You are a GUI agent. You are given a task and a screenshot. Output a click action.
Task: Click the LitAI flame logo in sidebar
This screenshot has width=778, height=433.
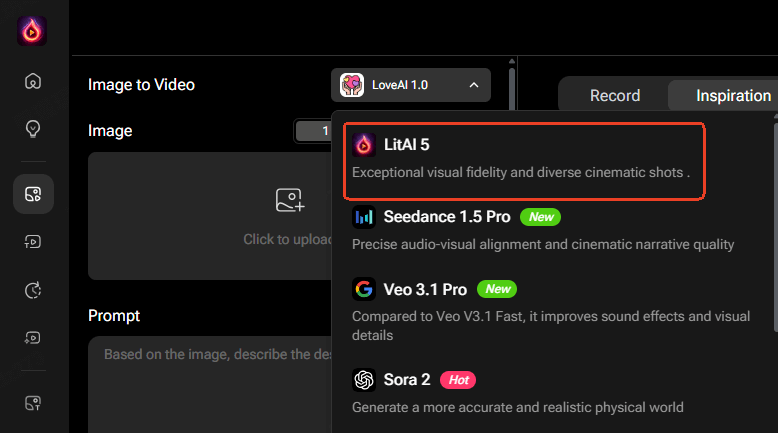pyautogui.click(x=32, y=31)
